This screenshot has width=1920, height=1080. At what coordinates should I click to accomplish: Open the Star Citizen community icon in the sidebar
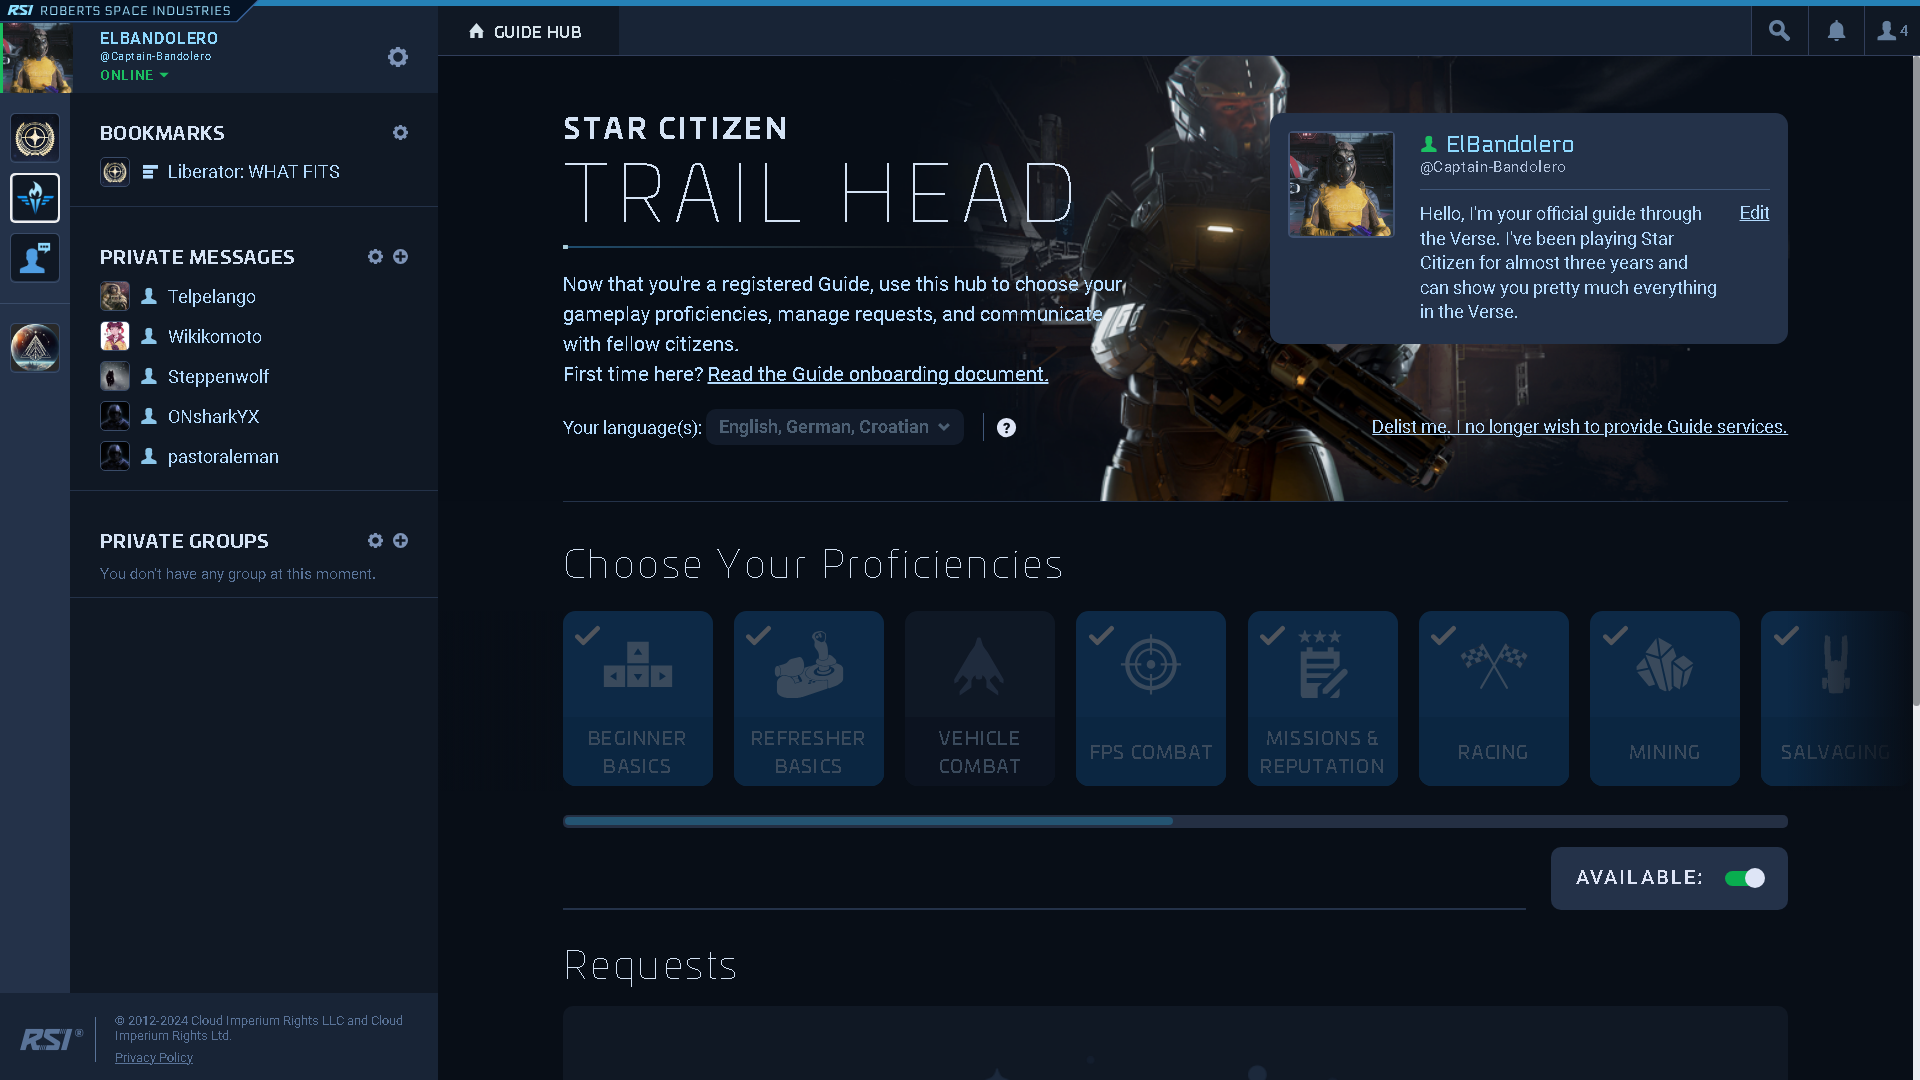pyautogui.click(x=34, y=137)
